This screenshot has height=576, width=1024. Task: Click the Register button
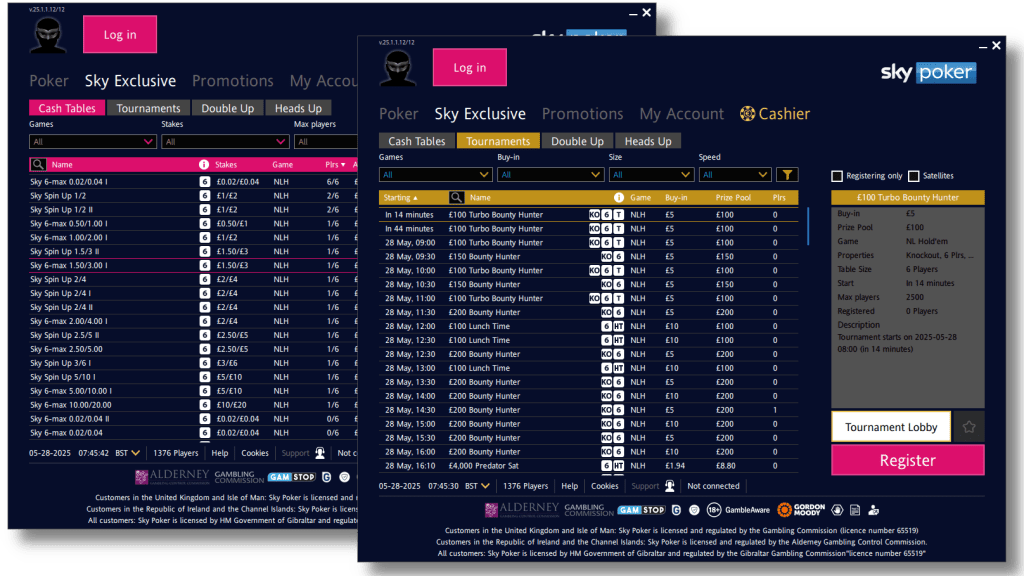[x=908, y=460]
